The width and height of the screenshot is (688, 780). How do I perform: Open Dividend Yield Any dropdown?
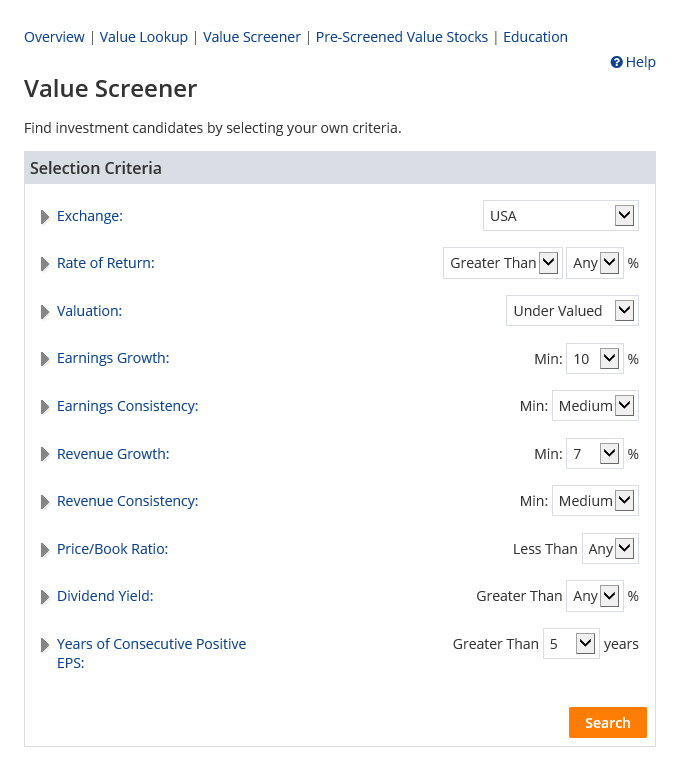(x=594, y=595)
